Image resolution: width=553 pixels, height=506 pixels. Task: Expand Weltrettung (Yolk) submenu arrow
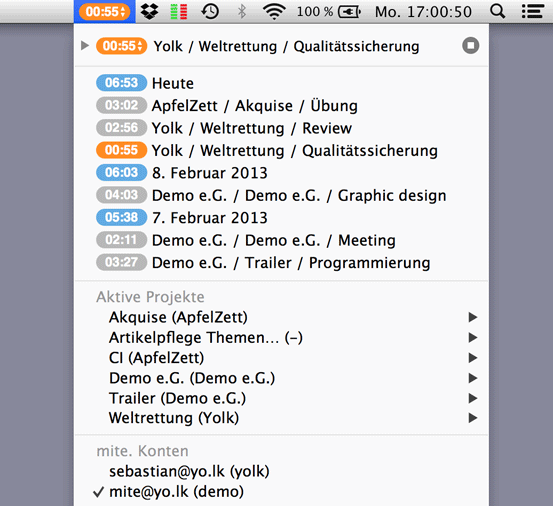click(473, 418)
